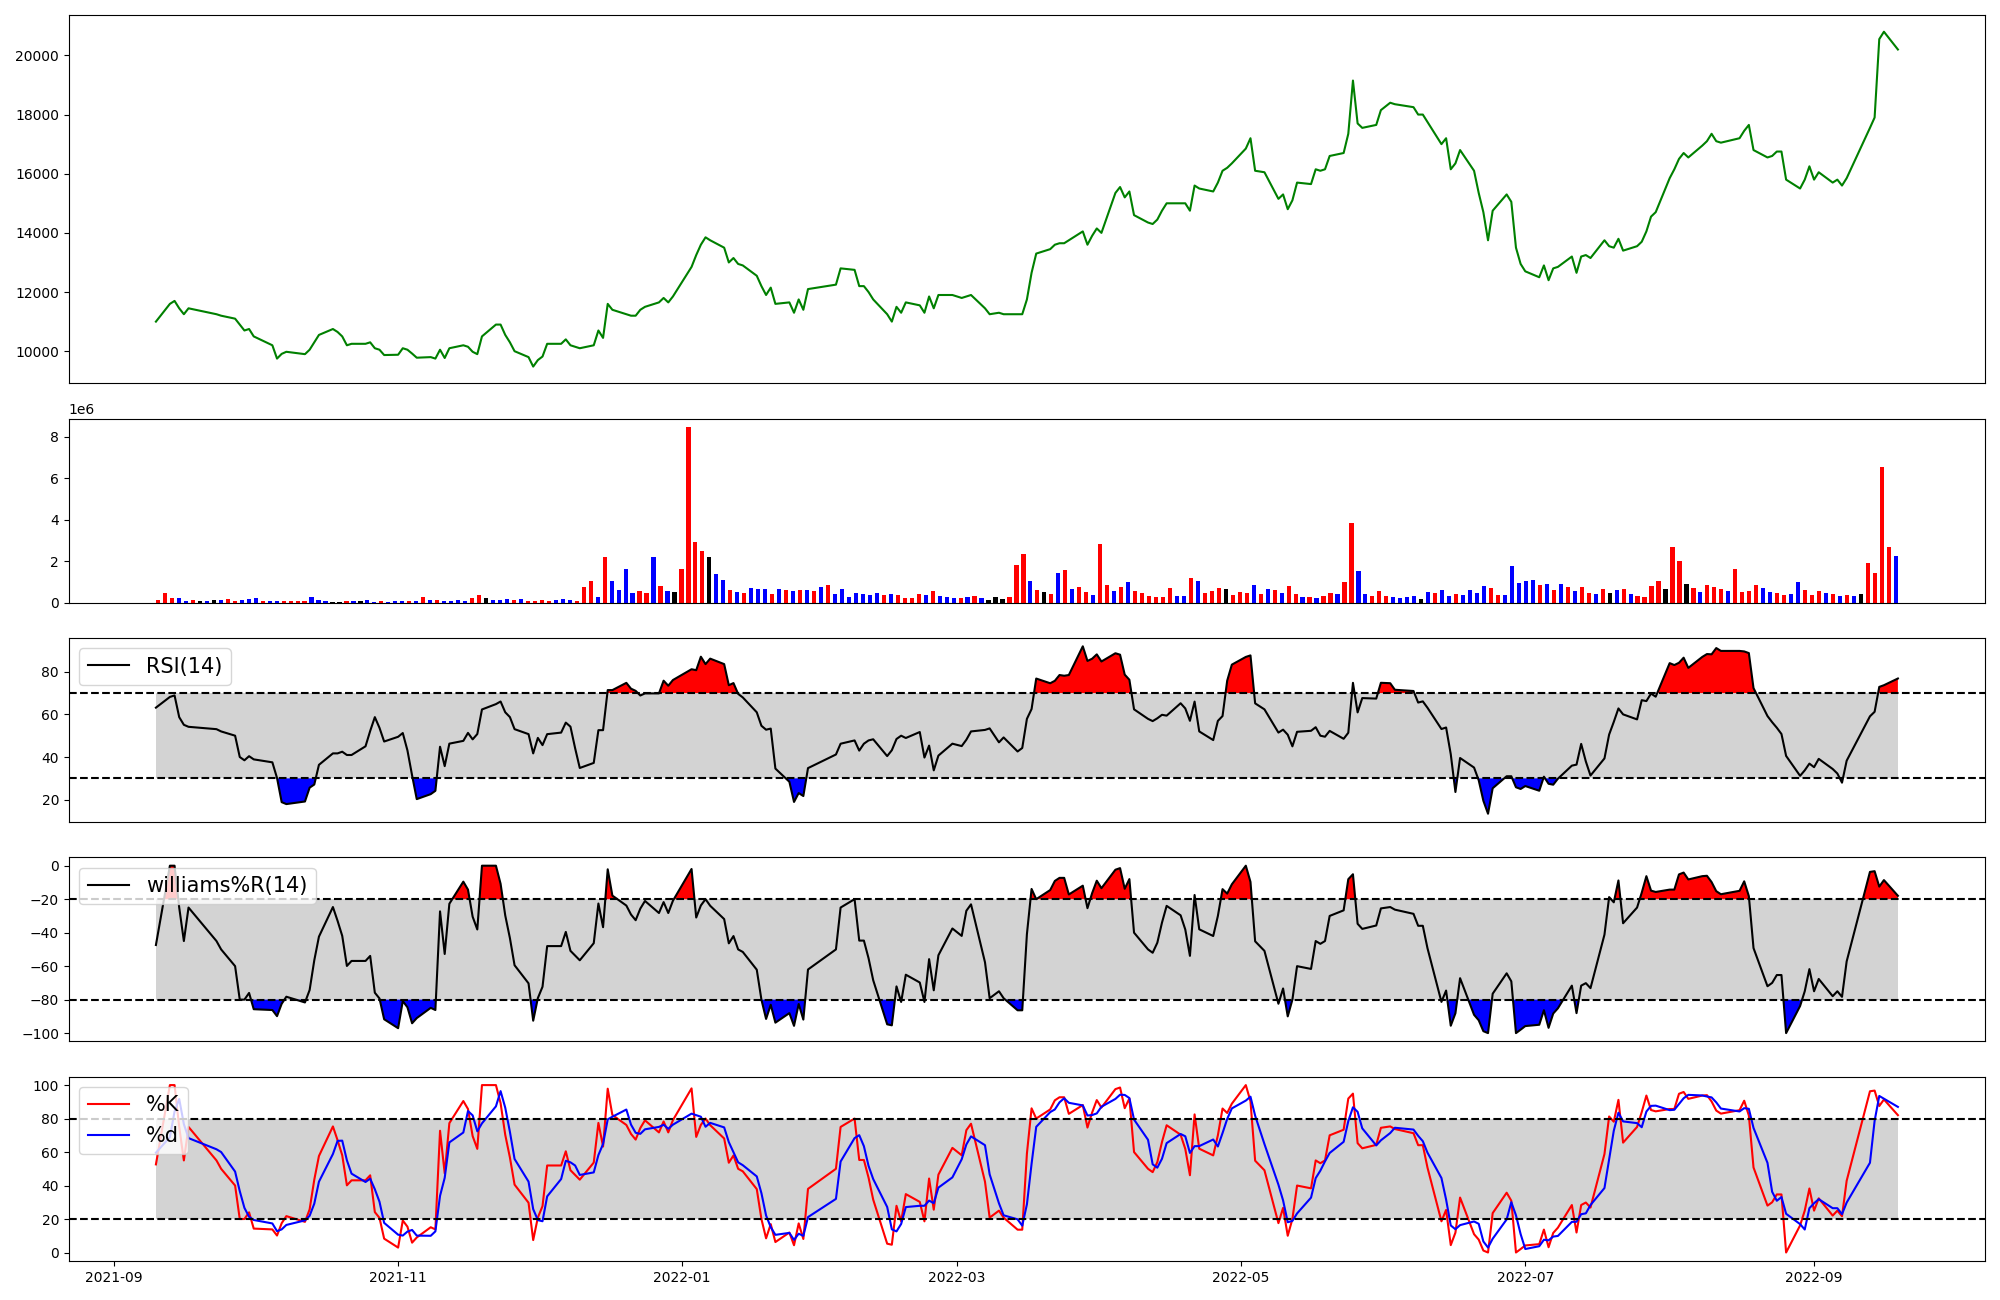Click the 1e6 volume scale label
The width and height of the screenshot is (2000, 1300).
[81, 409]
